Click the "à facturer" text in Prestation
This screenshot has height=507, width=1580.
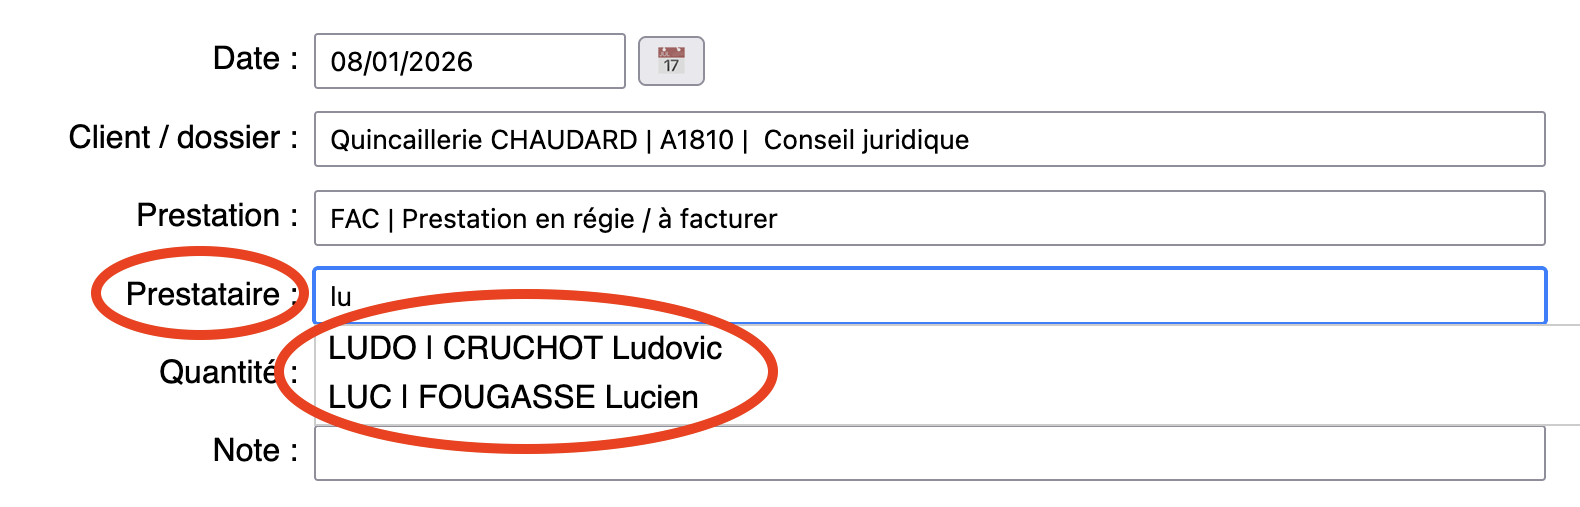click(x=717, y=219)
